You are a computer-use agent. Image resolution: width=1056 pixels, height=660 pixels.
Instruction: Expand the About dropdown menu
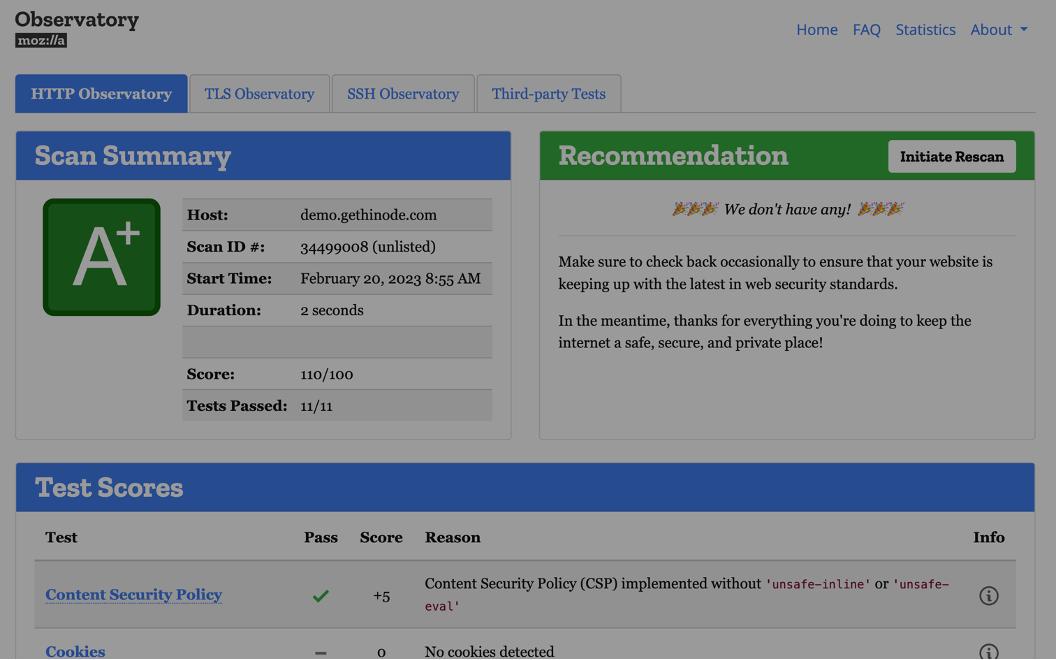(998, 30)
